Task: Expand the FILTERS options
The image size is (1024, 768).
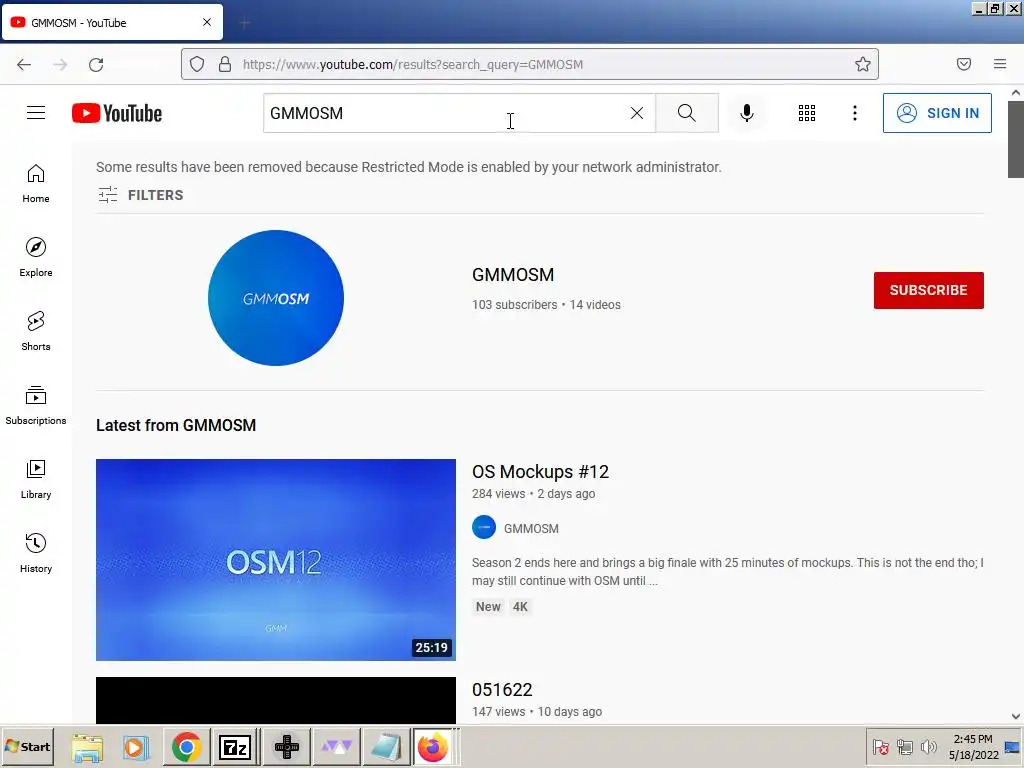Action: click(140, 195)
